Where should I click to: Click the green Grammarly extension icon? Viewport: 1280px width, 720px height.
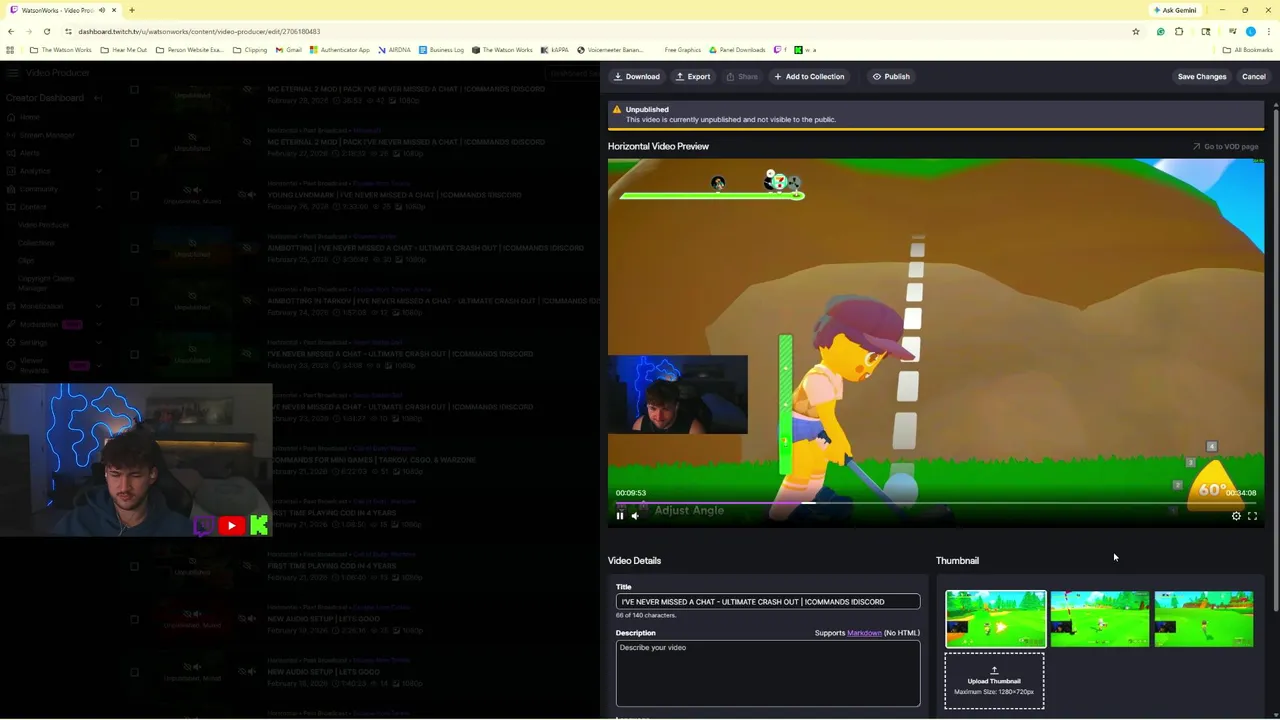(x=1160, y=31)
